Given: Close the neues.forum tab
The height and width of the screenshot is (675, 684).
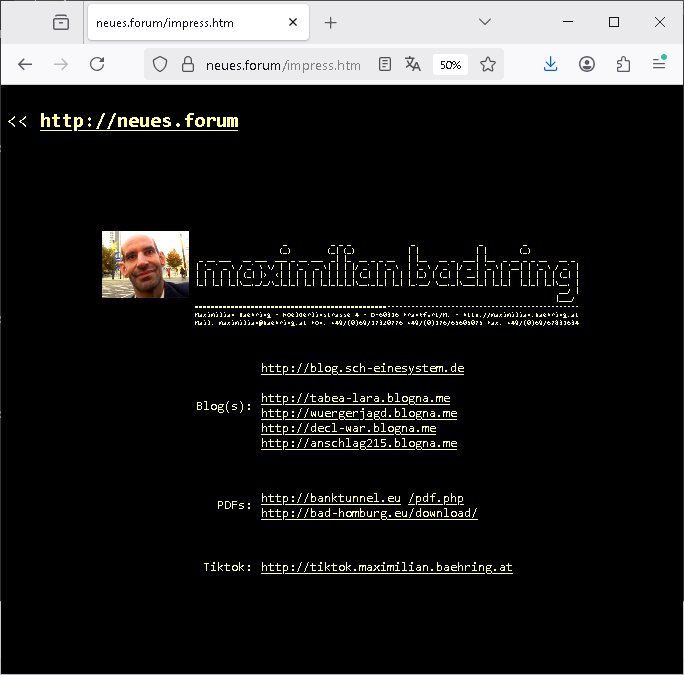Looking at the screenshot, I should [x=292, y=22].
